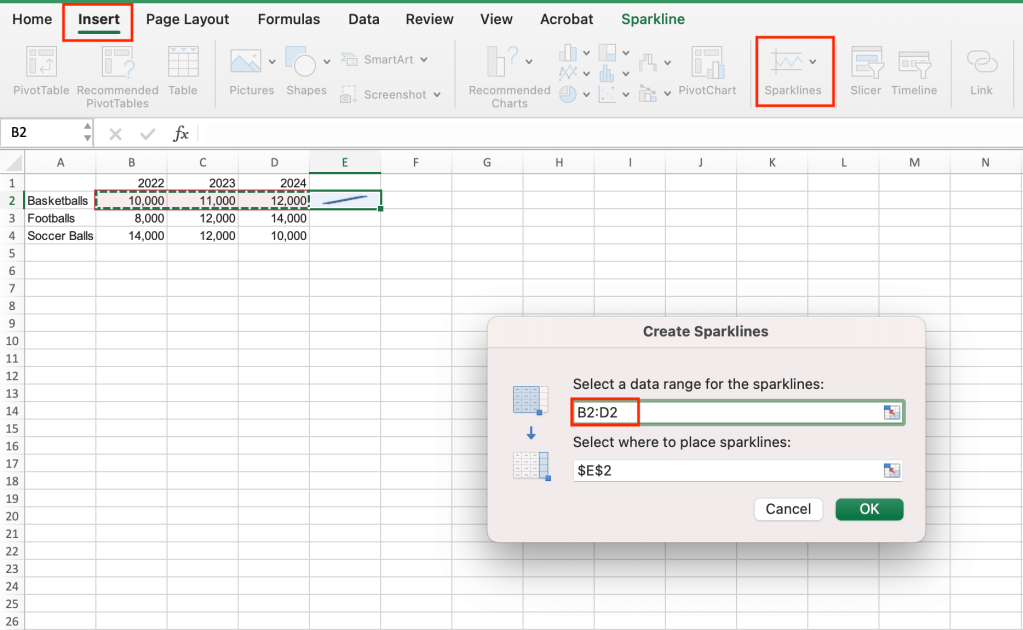Expand the Screenshot dropdown arrow
Image resolution: width=1023 pixels, height=630 pixels.
point(436,95)
